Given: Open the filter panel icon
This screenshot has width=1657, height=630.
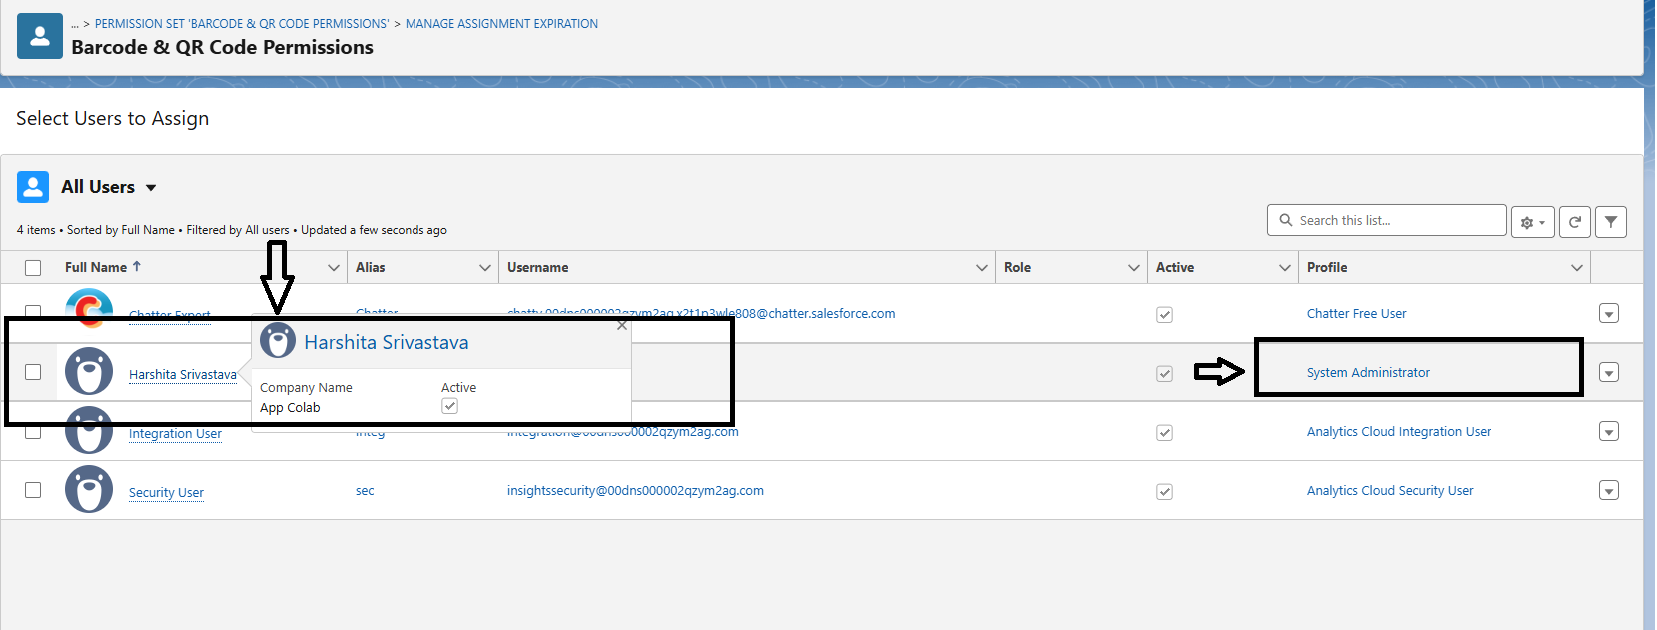Looking at the screenshot, I should click(x=1610, y=222).
